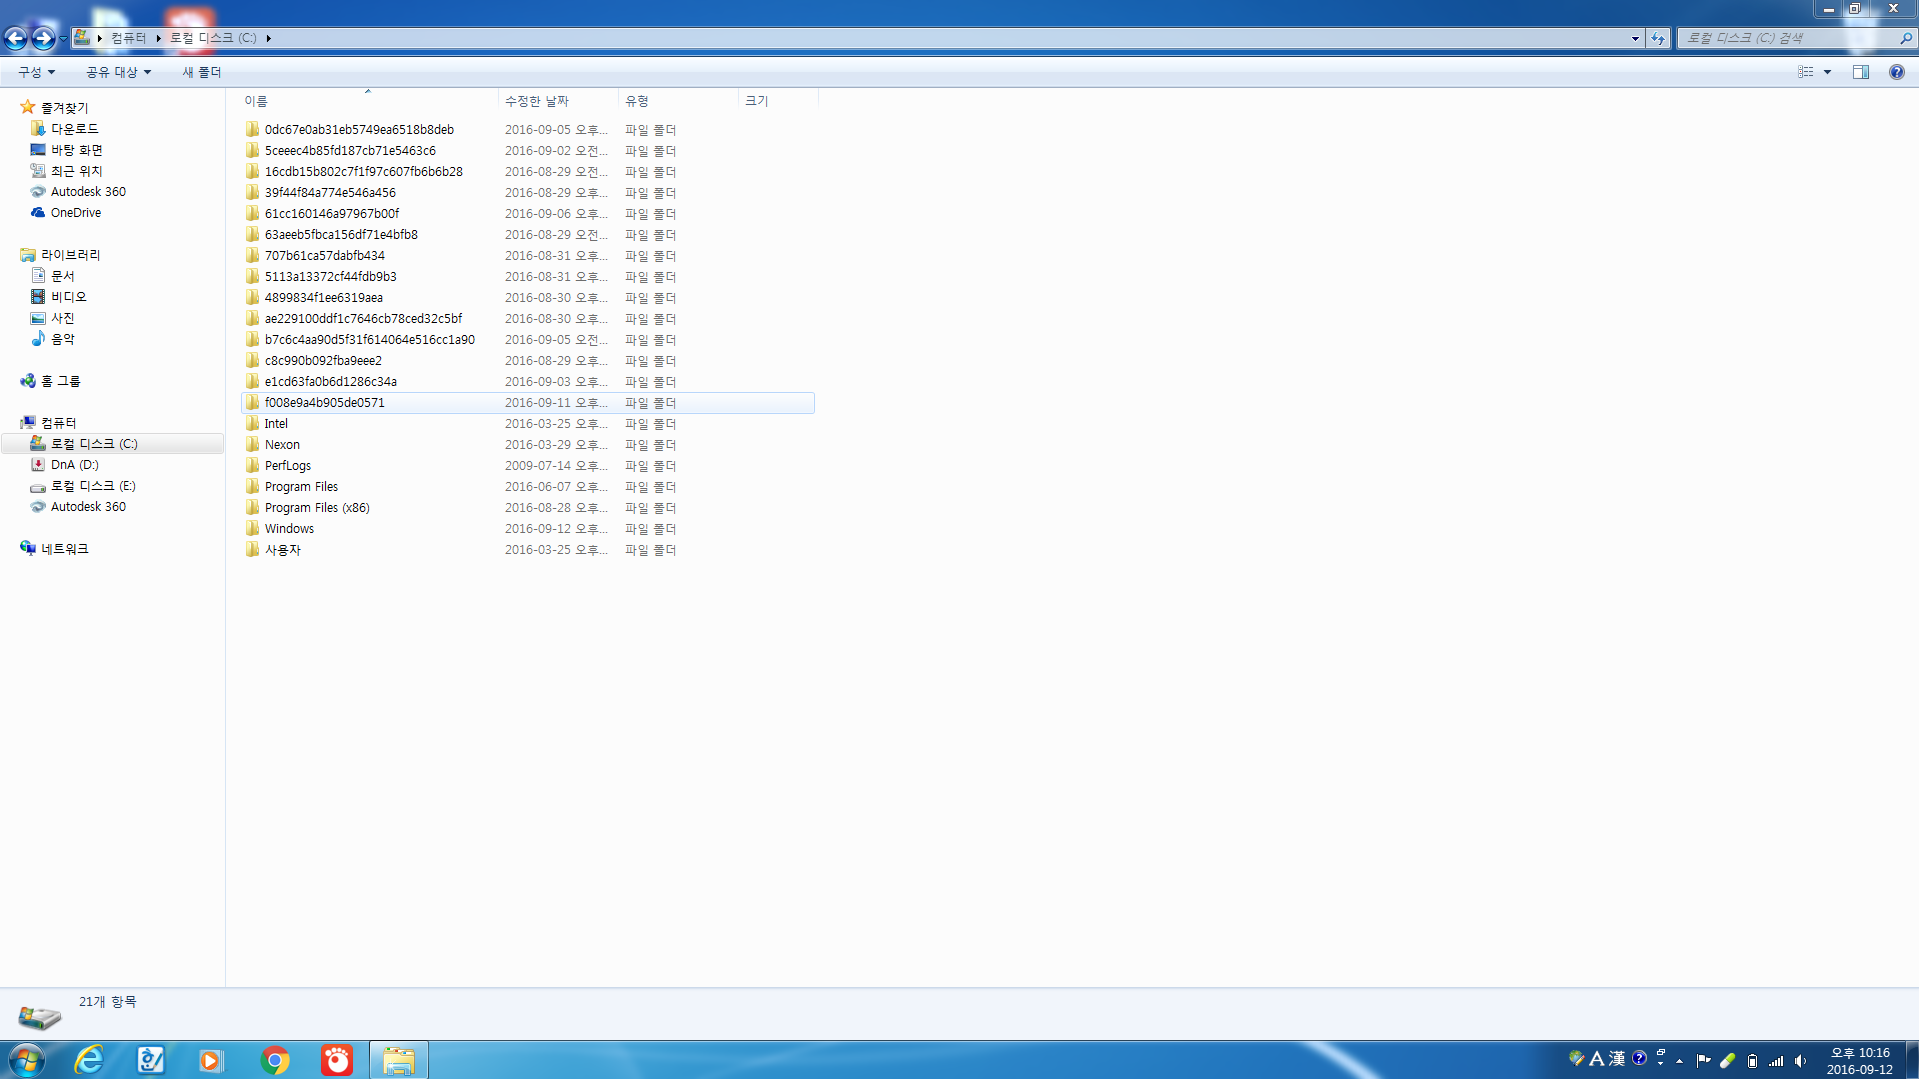This screenshot has height=1079, width=1919.
Task: Open the red camera app on taskbar
Action: click(x=337, y=1060)
